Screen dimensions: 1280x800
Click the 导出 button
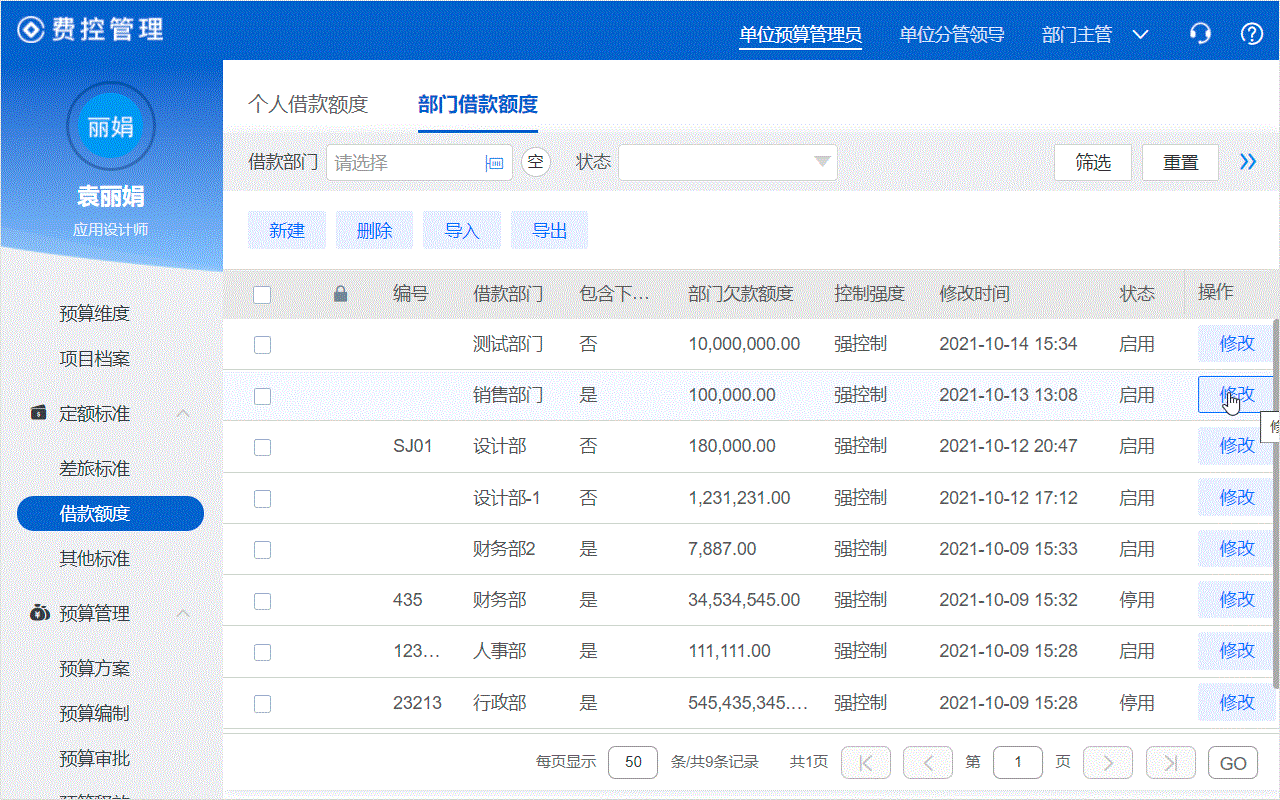coord(549,230)
